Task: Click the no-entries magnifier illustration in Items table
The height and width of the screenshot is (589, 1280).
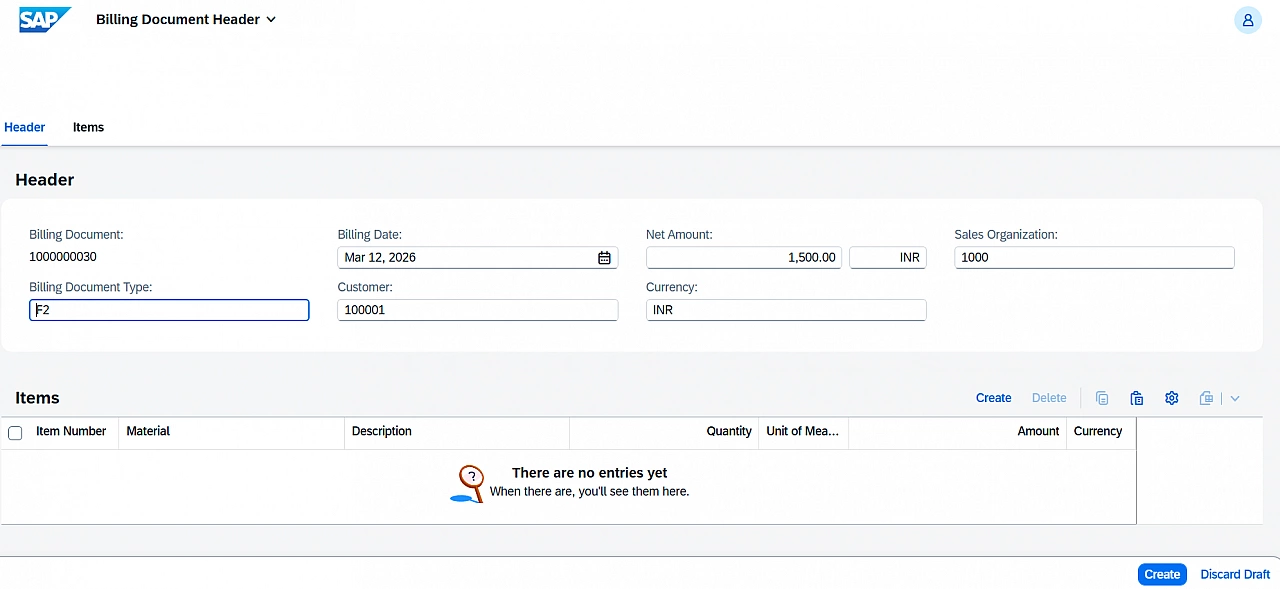Action: [x=468, y=484]
